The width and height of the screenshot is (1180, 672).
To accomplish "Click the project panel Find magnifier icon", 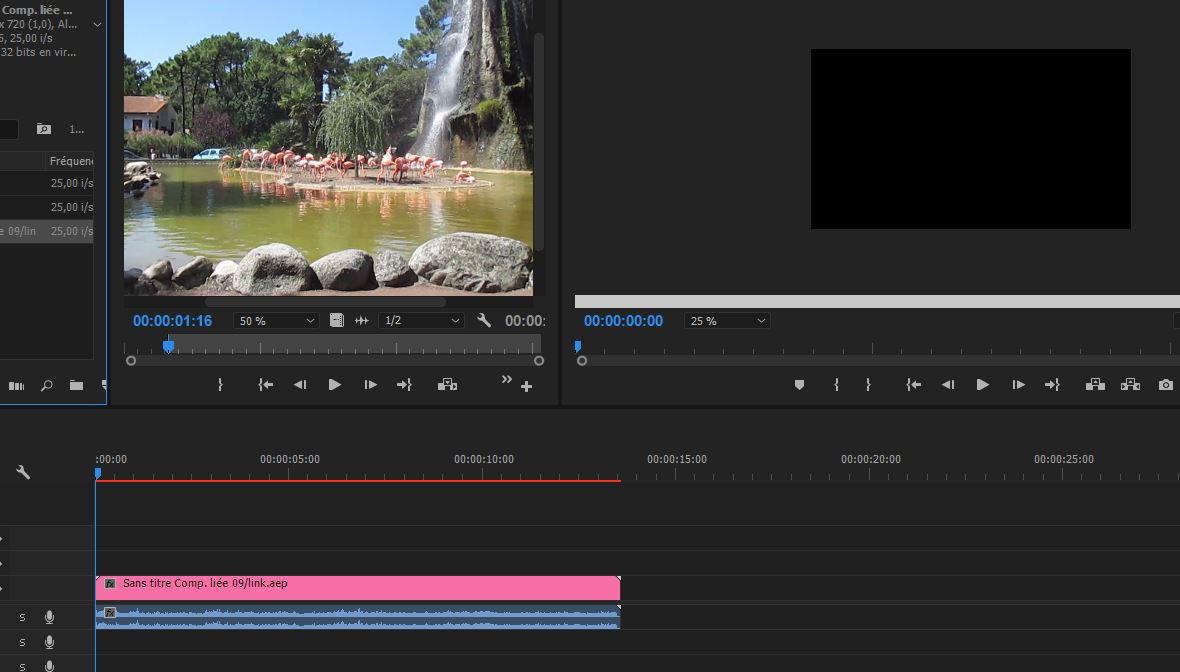I will (46, 385).
